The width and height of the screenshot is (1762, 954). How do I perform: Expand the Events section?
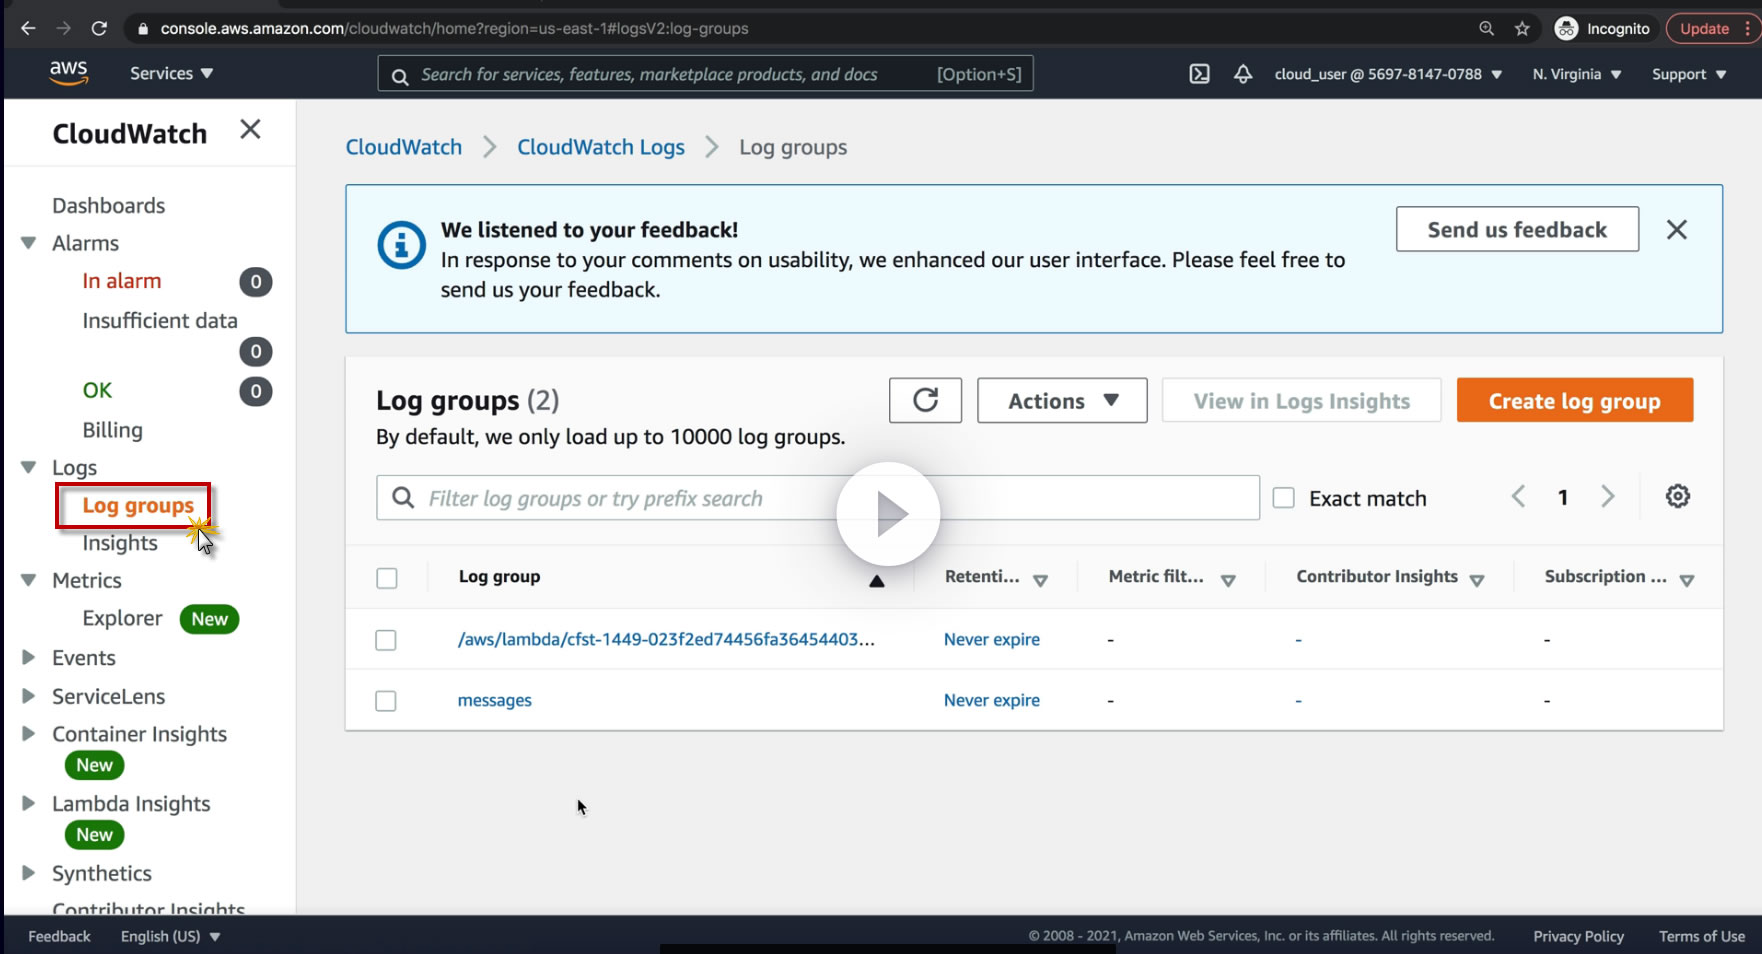tap(29, 658)
